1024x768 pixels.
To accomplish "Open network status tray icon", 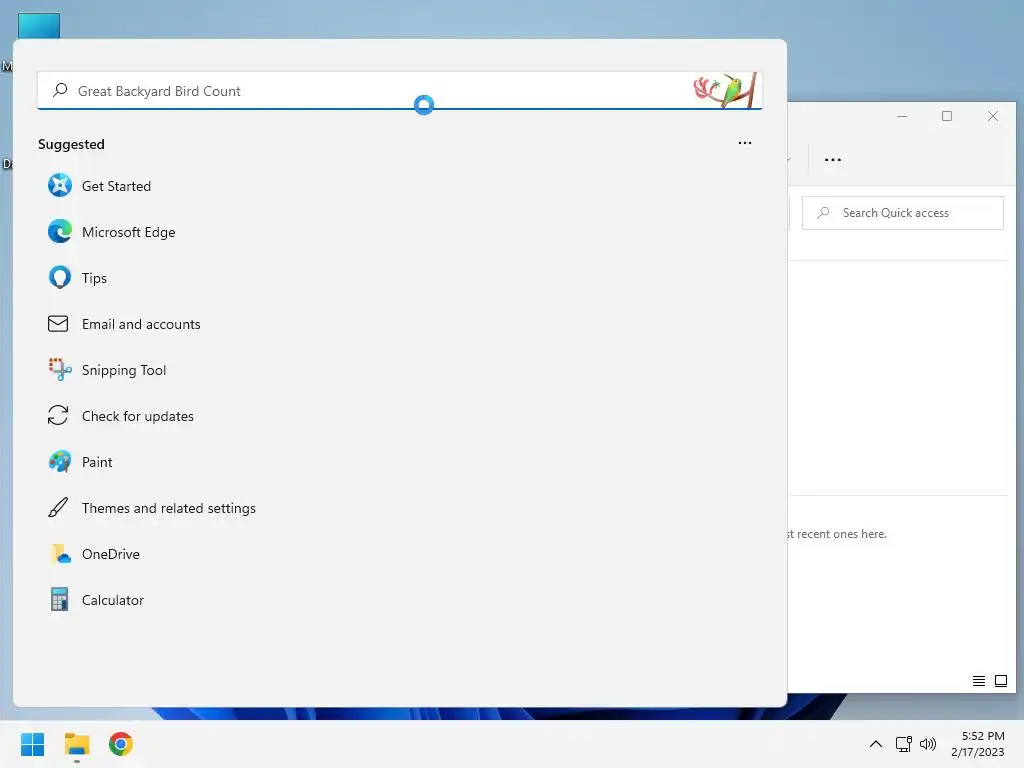I will coord(903,744).
